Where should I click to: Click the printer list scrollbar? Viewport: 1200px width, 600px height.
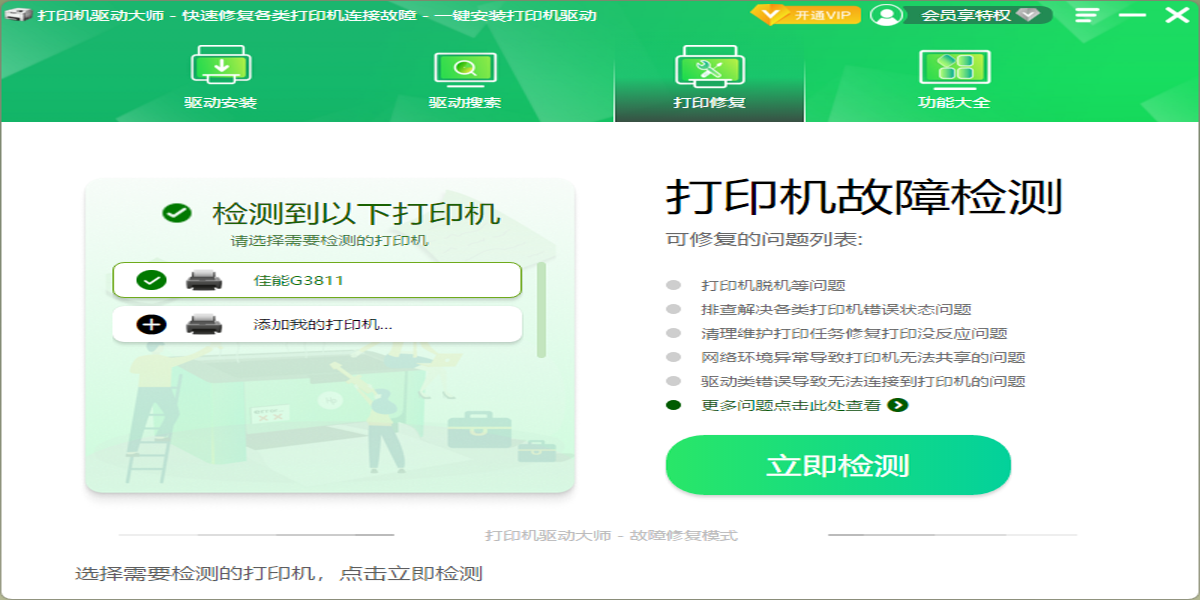pos(541,310)
